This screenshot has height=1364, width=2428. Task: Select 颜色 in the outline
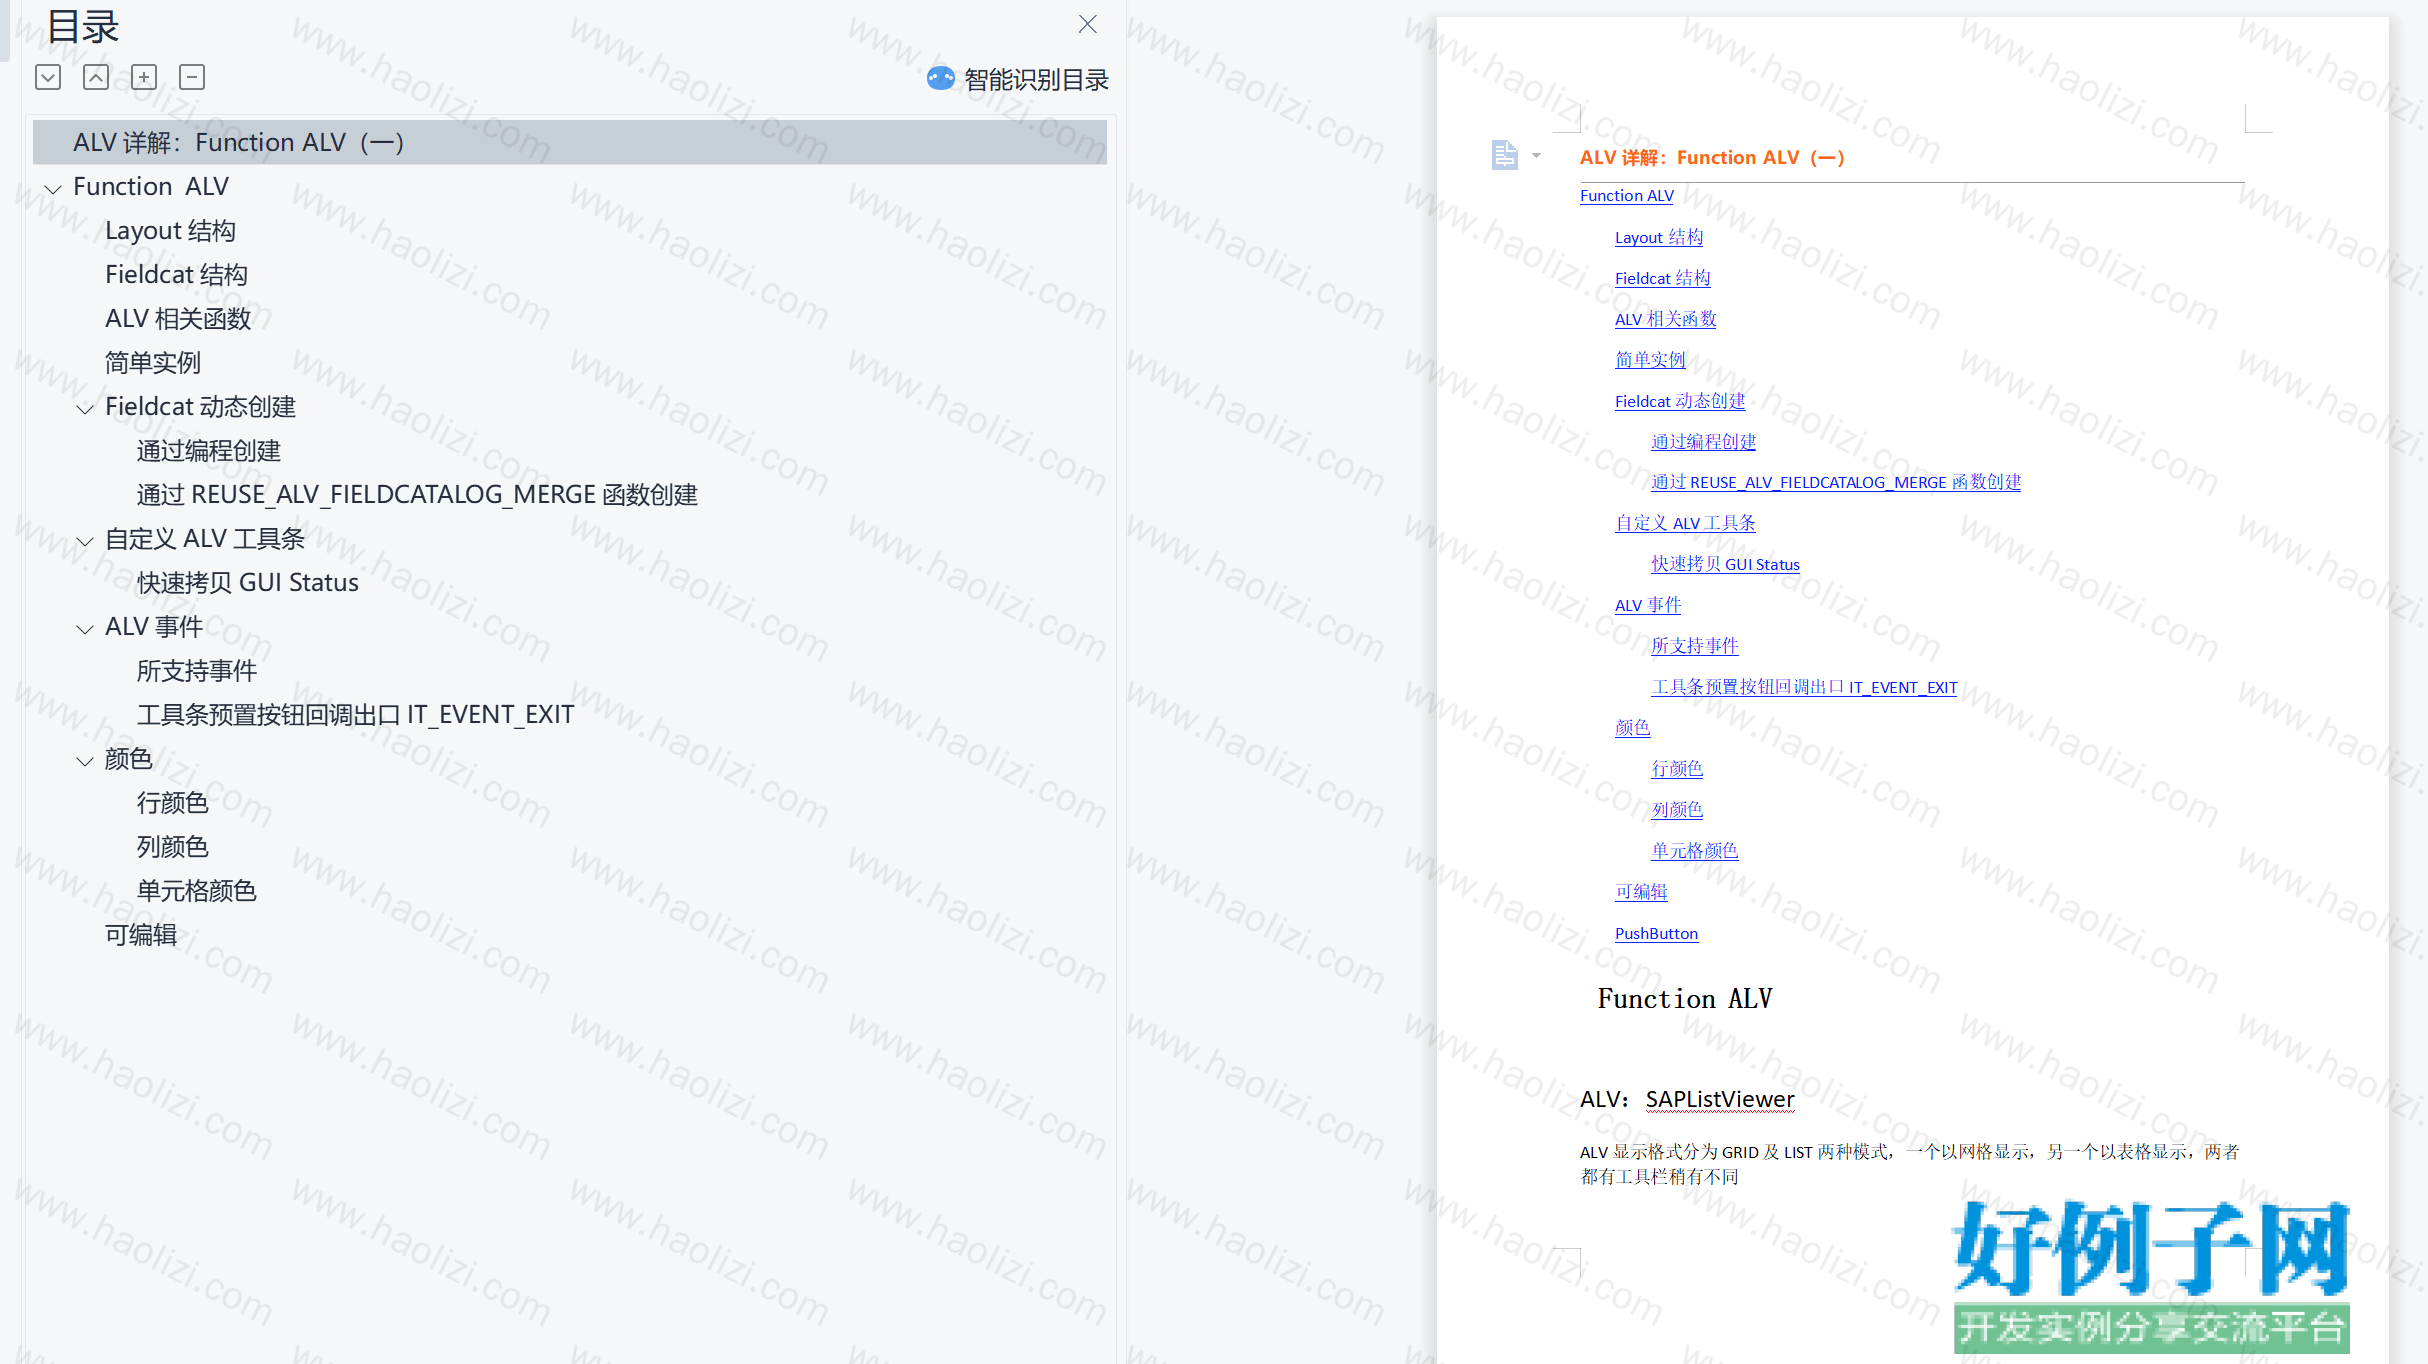pos(129,758)
